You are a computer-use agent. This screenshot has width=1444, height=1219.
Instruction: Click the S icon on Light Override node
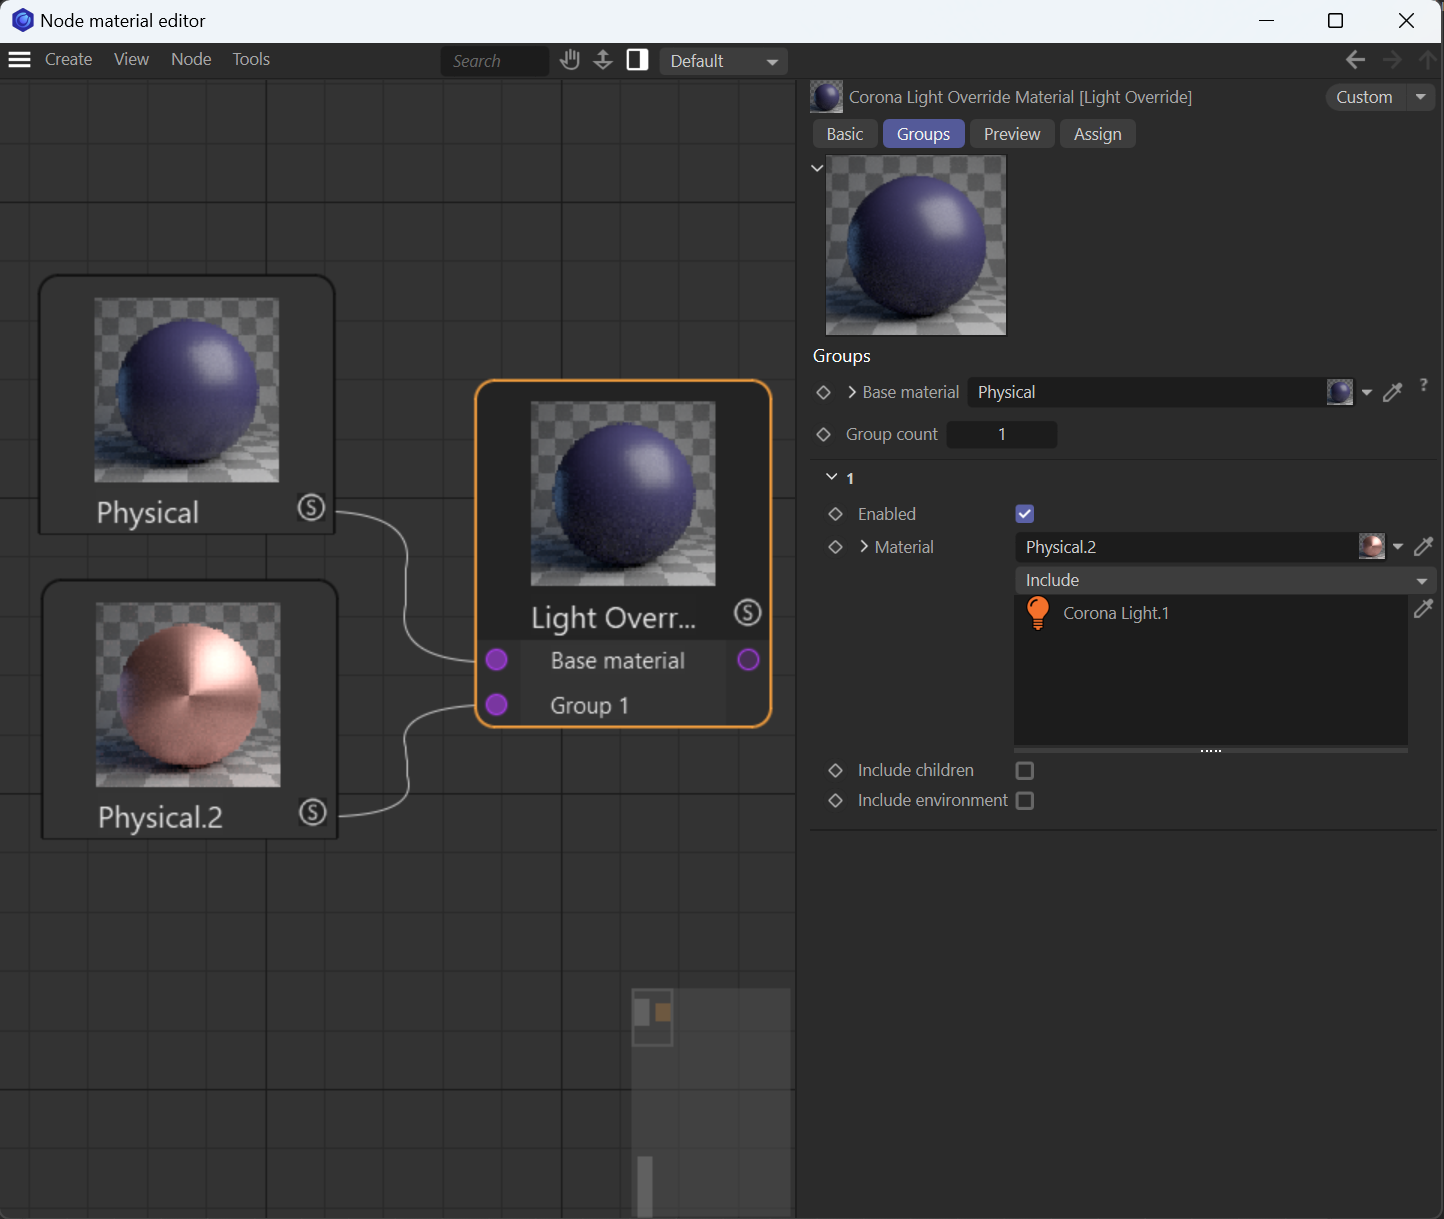point(748,612)
